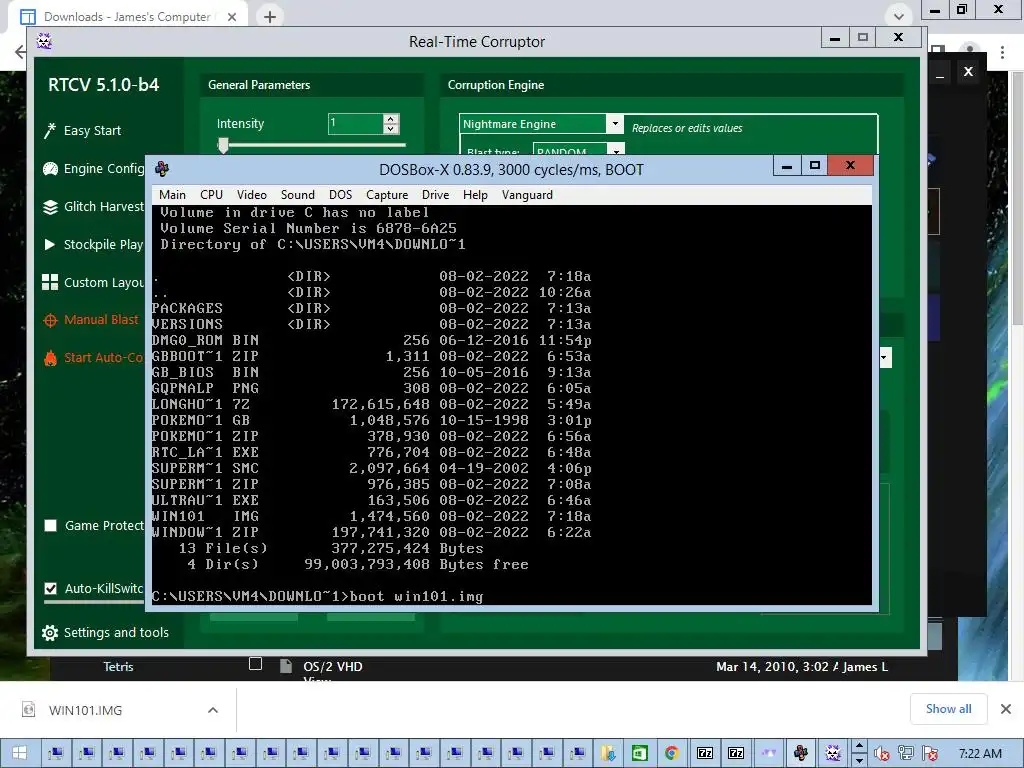
Task: Click the Intensity value field
Action: (355, 123)
